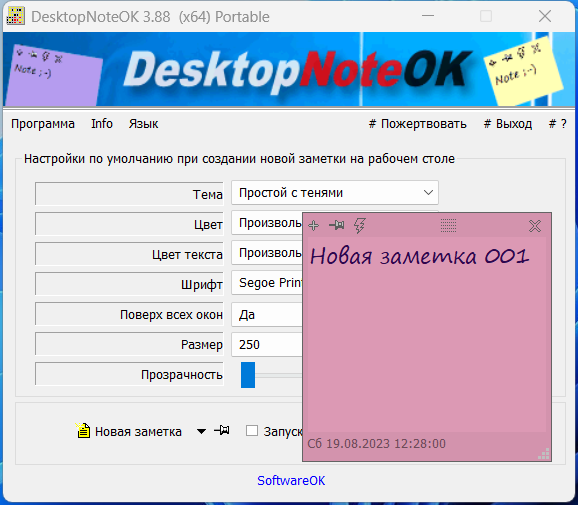Close the pink sticky note
The height and width of the screenshot is (505, 578).
tap(535, 226)
